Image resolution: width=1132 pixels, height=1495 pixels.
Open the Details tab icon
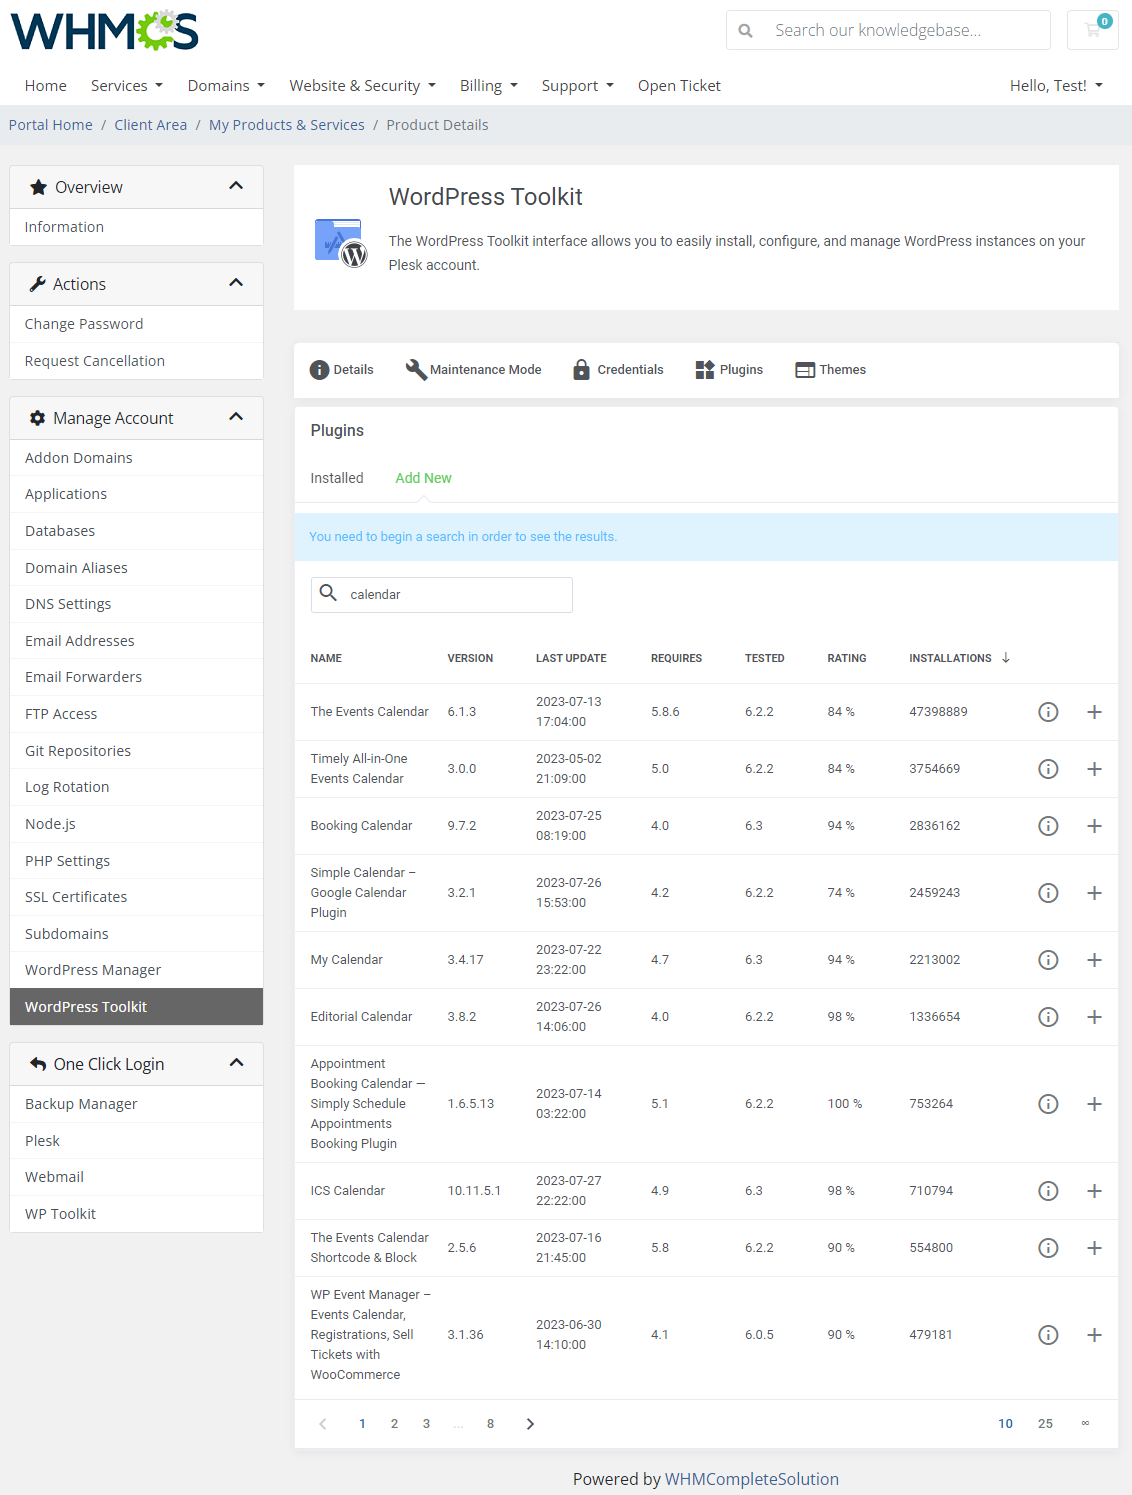pyautogui.click(x=318, y=370)
